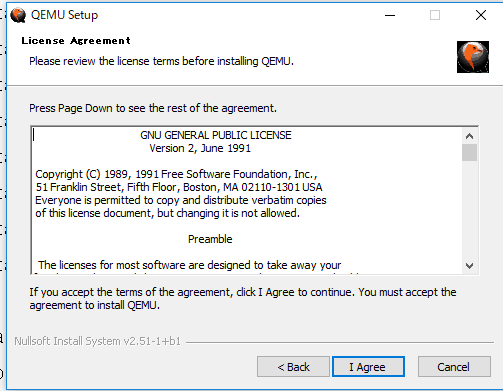Click the GNU GENERAL PUBLIC LICENSE title

(216, 135)
